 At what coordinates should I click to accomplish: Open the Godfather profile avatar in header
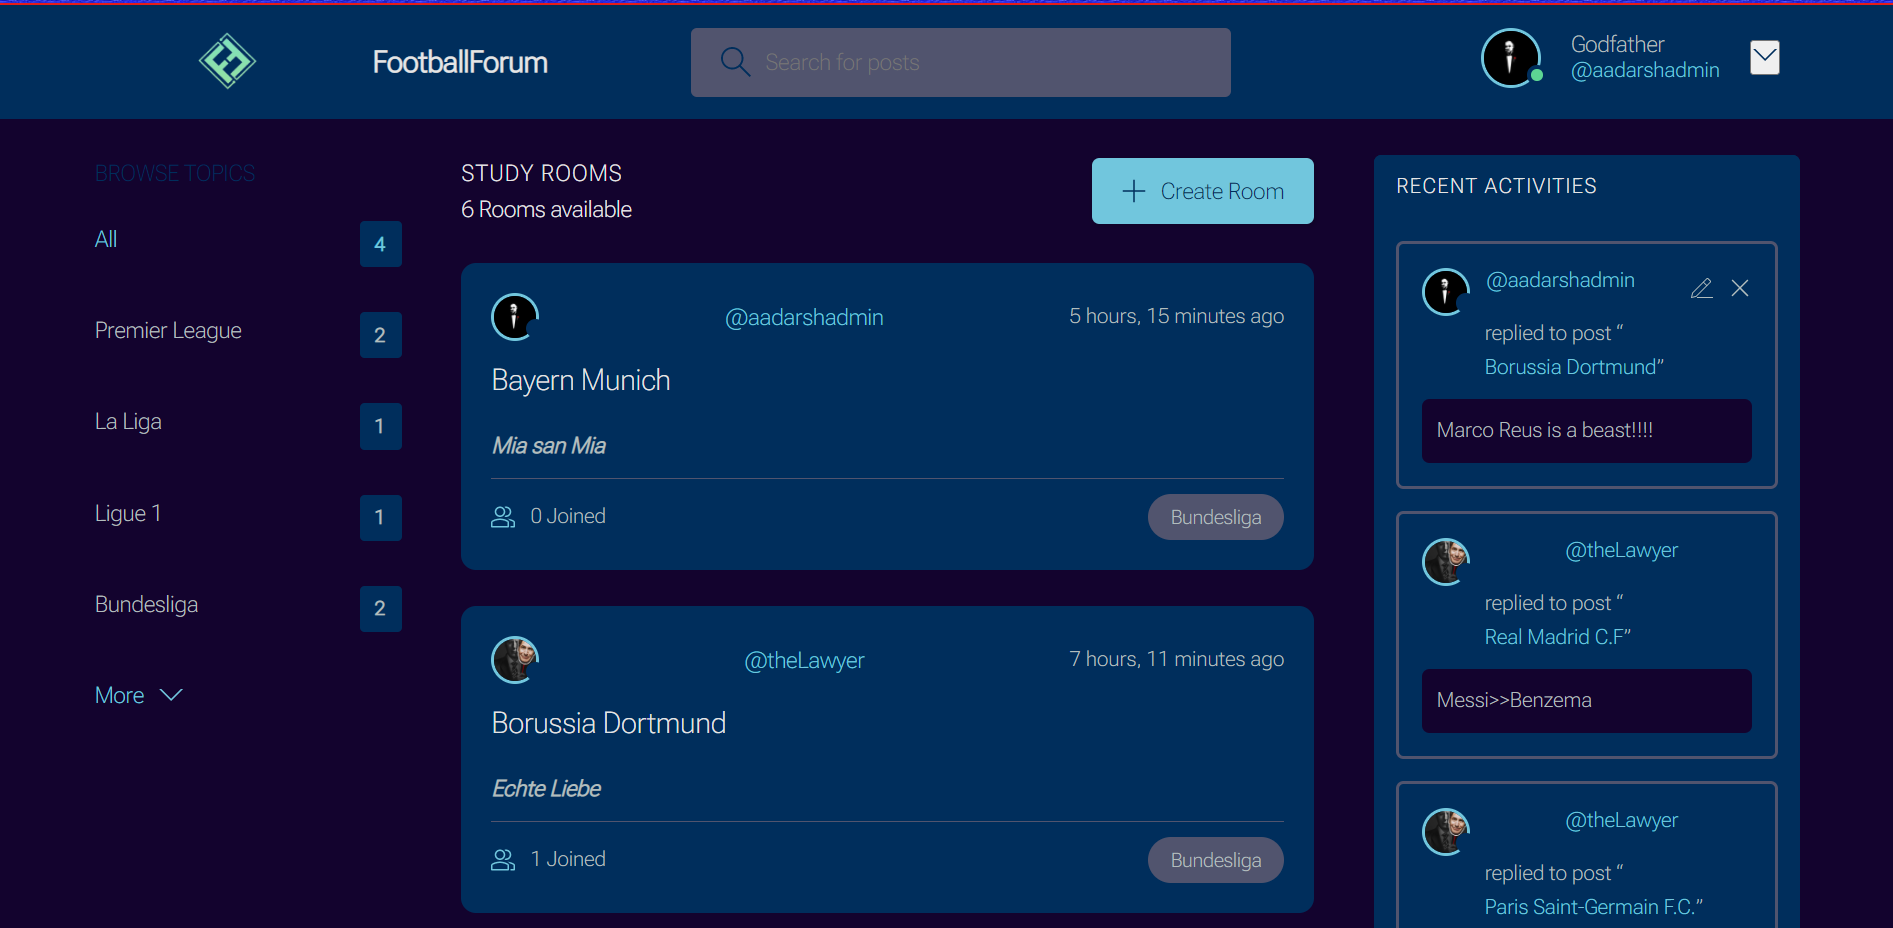(1511, 58)
